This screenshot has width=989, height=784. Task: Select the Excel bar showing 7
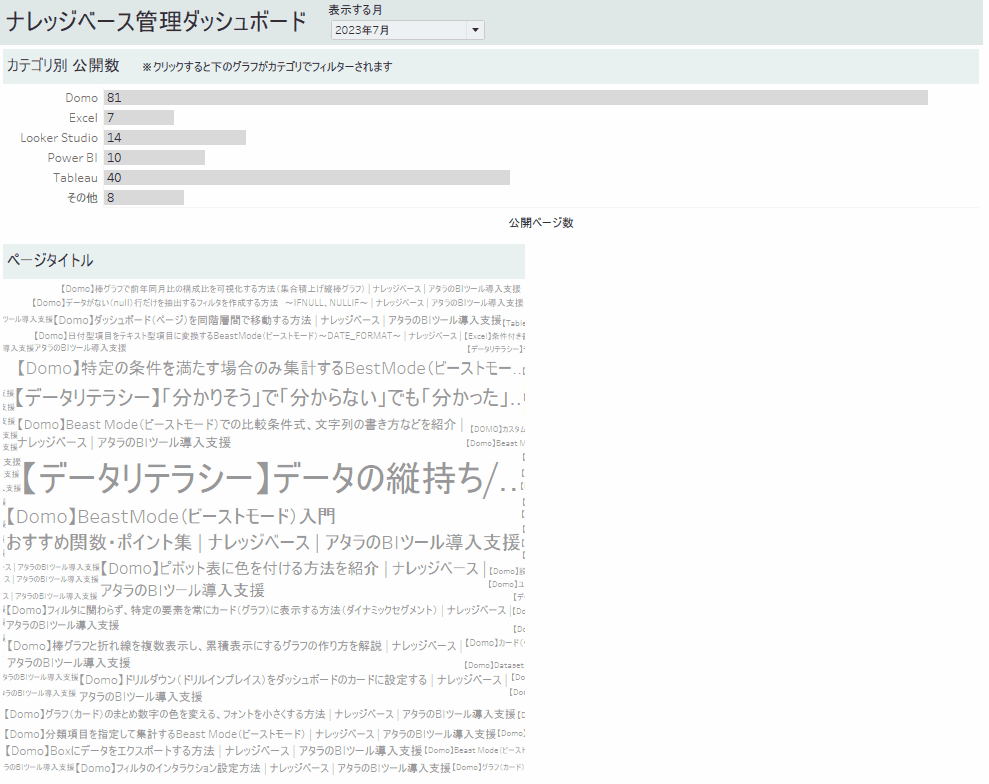pos(139,118)
